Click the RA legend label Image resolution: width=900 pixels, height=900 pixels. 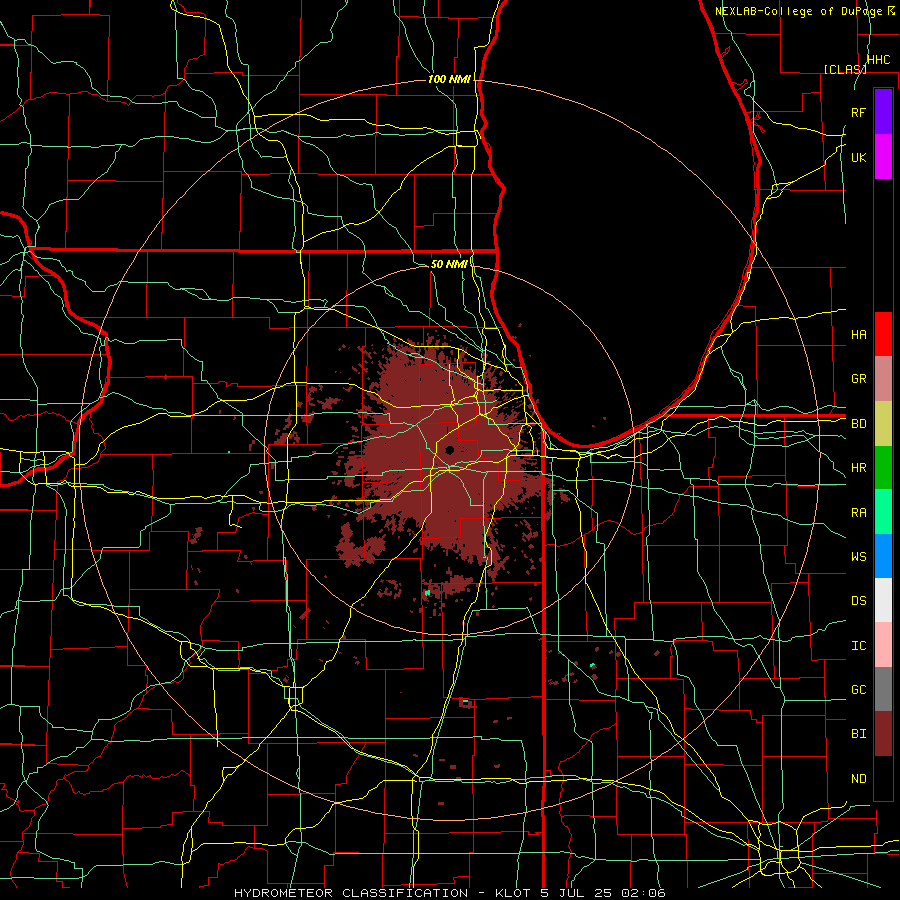click(859, 513)
